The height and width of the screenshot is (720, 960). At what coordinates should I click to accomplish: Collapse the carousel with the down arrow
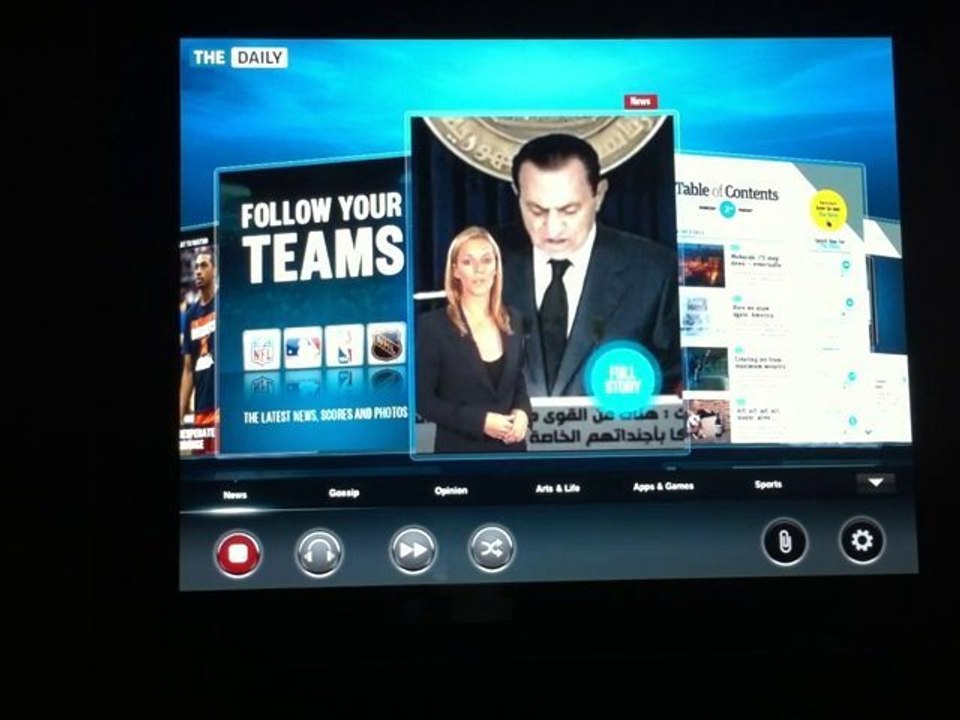click(x=876, y=483)
